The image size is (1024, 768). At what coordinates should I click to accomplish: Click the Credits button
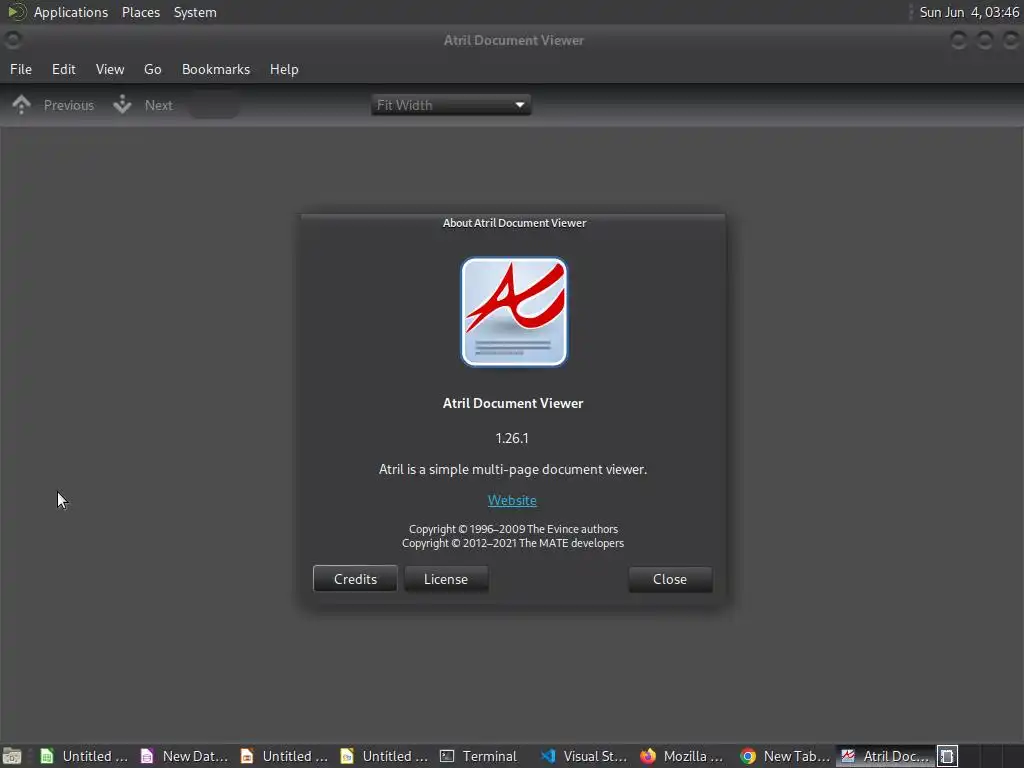[x=355, y=579]
